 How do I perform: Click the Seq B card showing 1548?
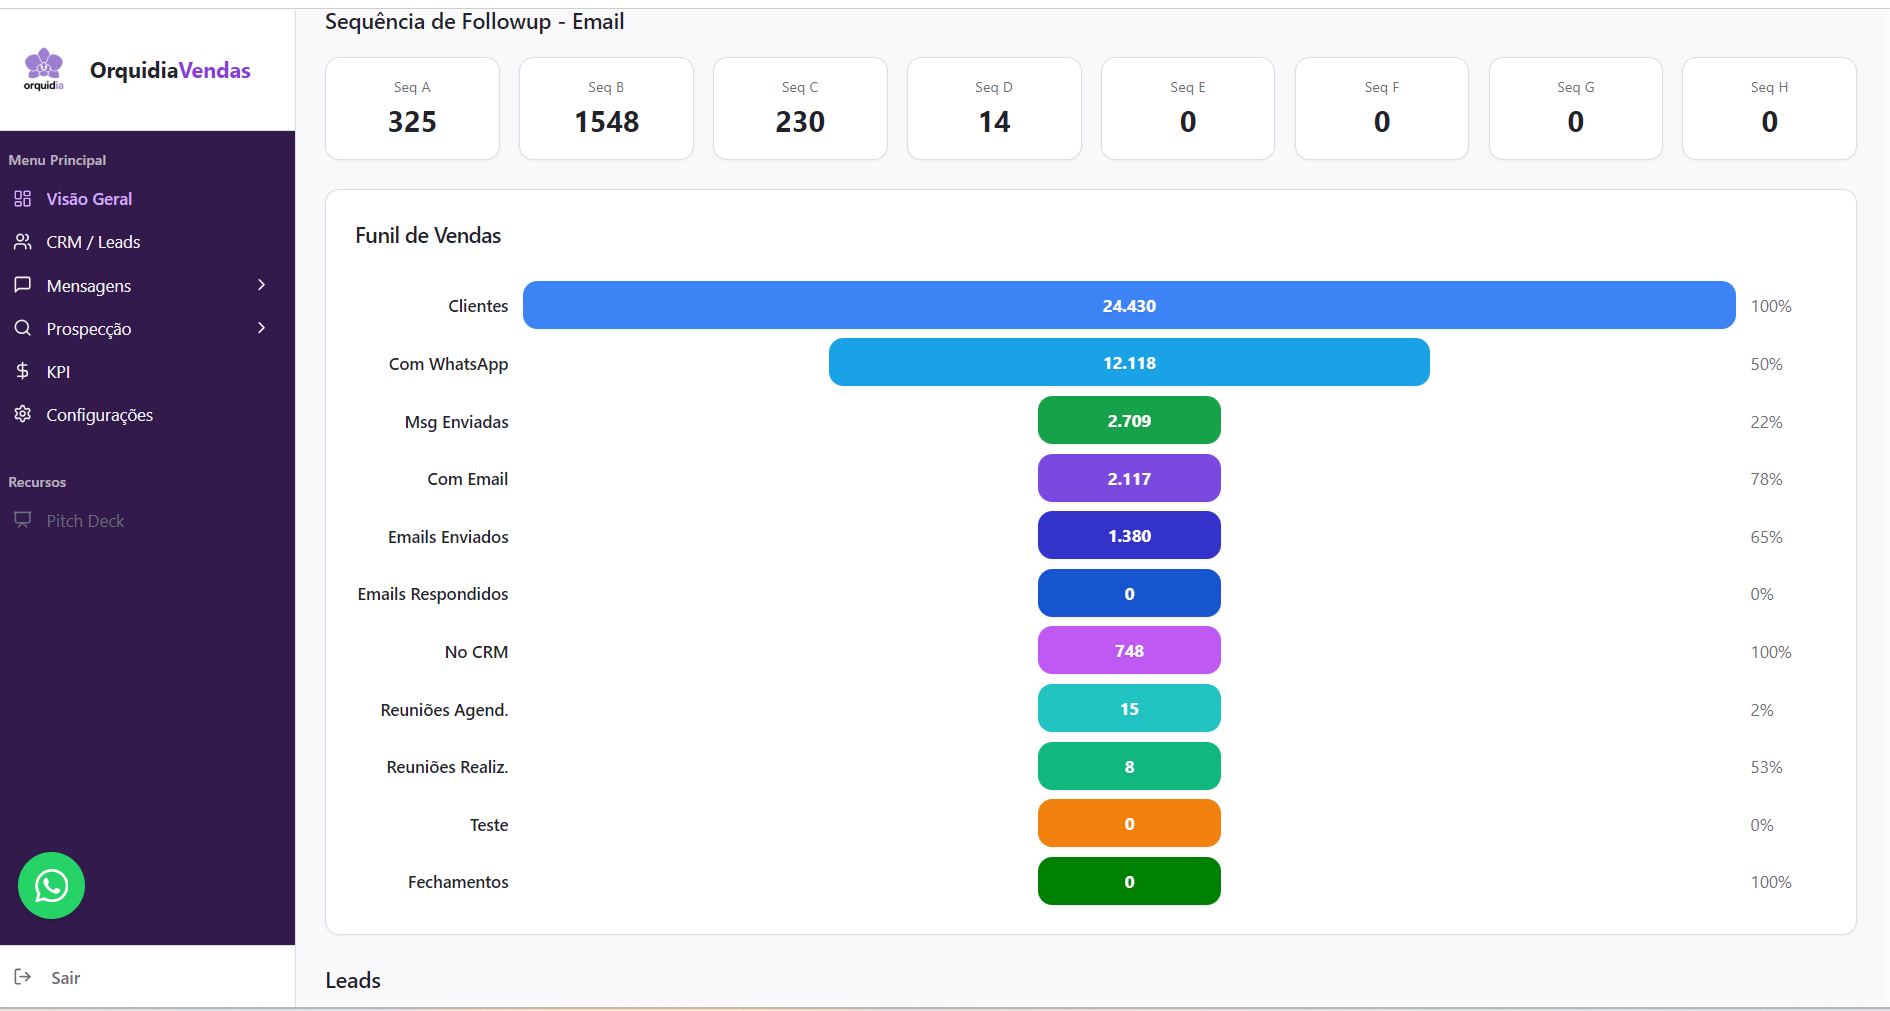point(606,108)
